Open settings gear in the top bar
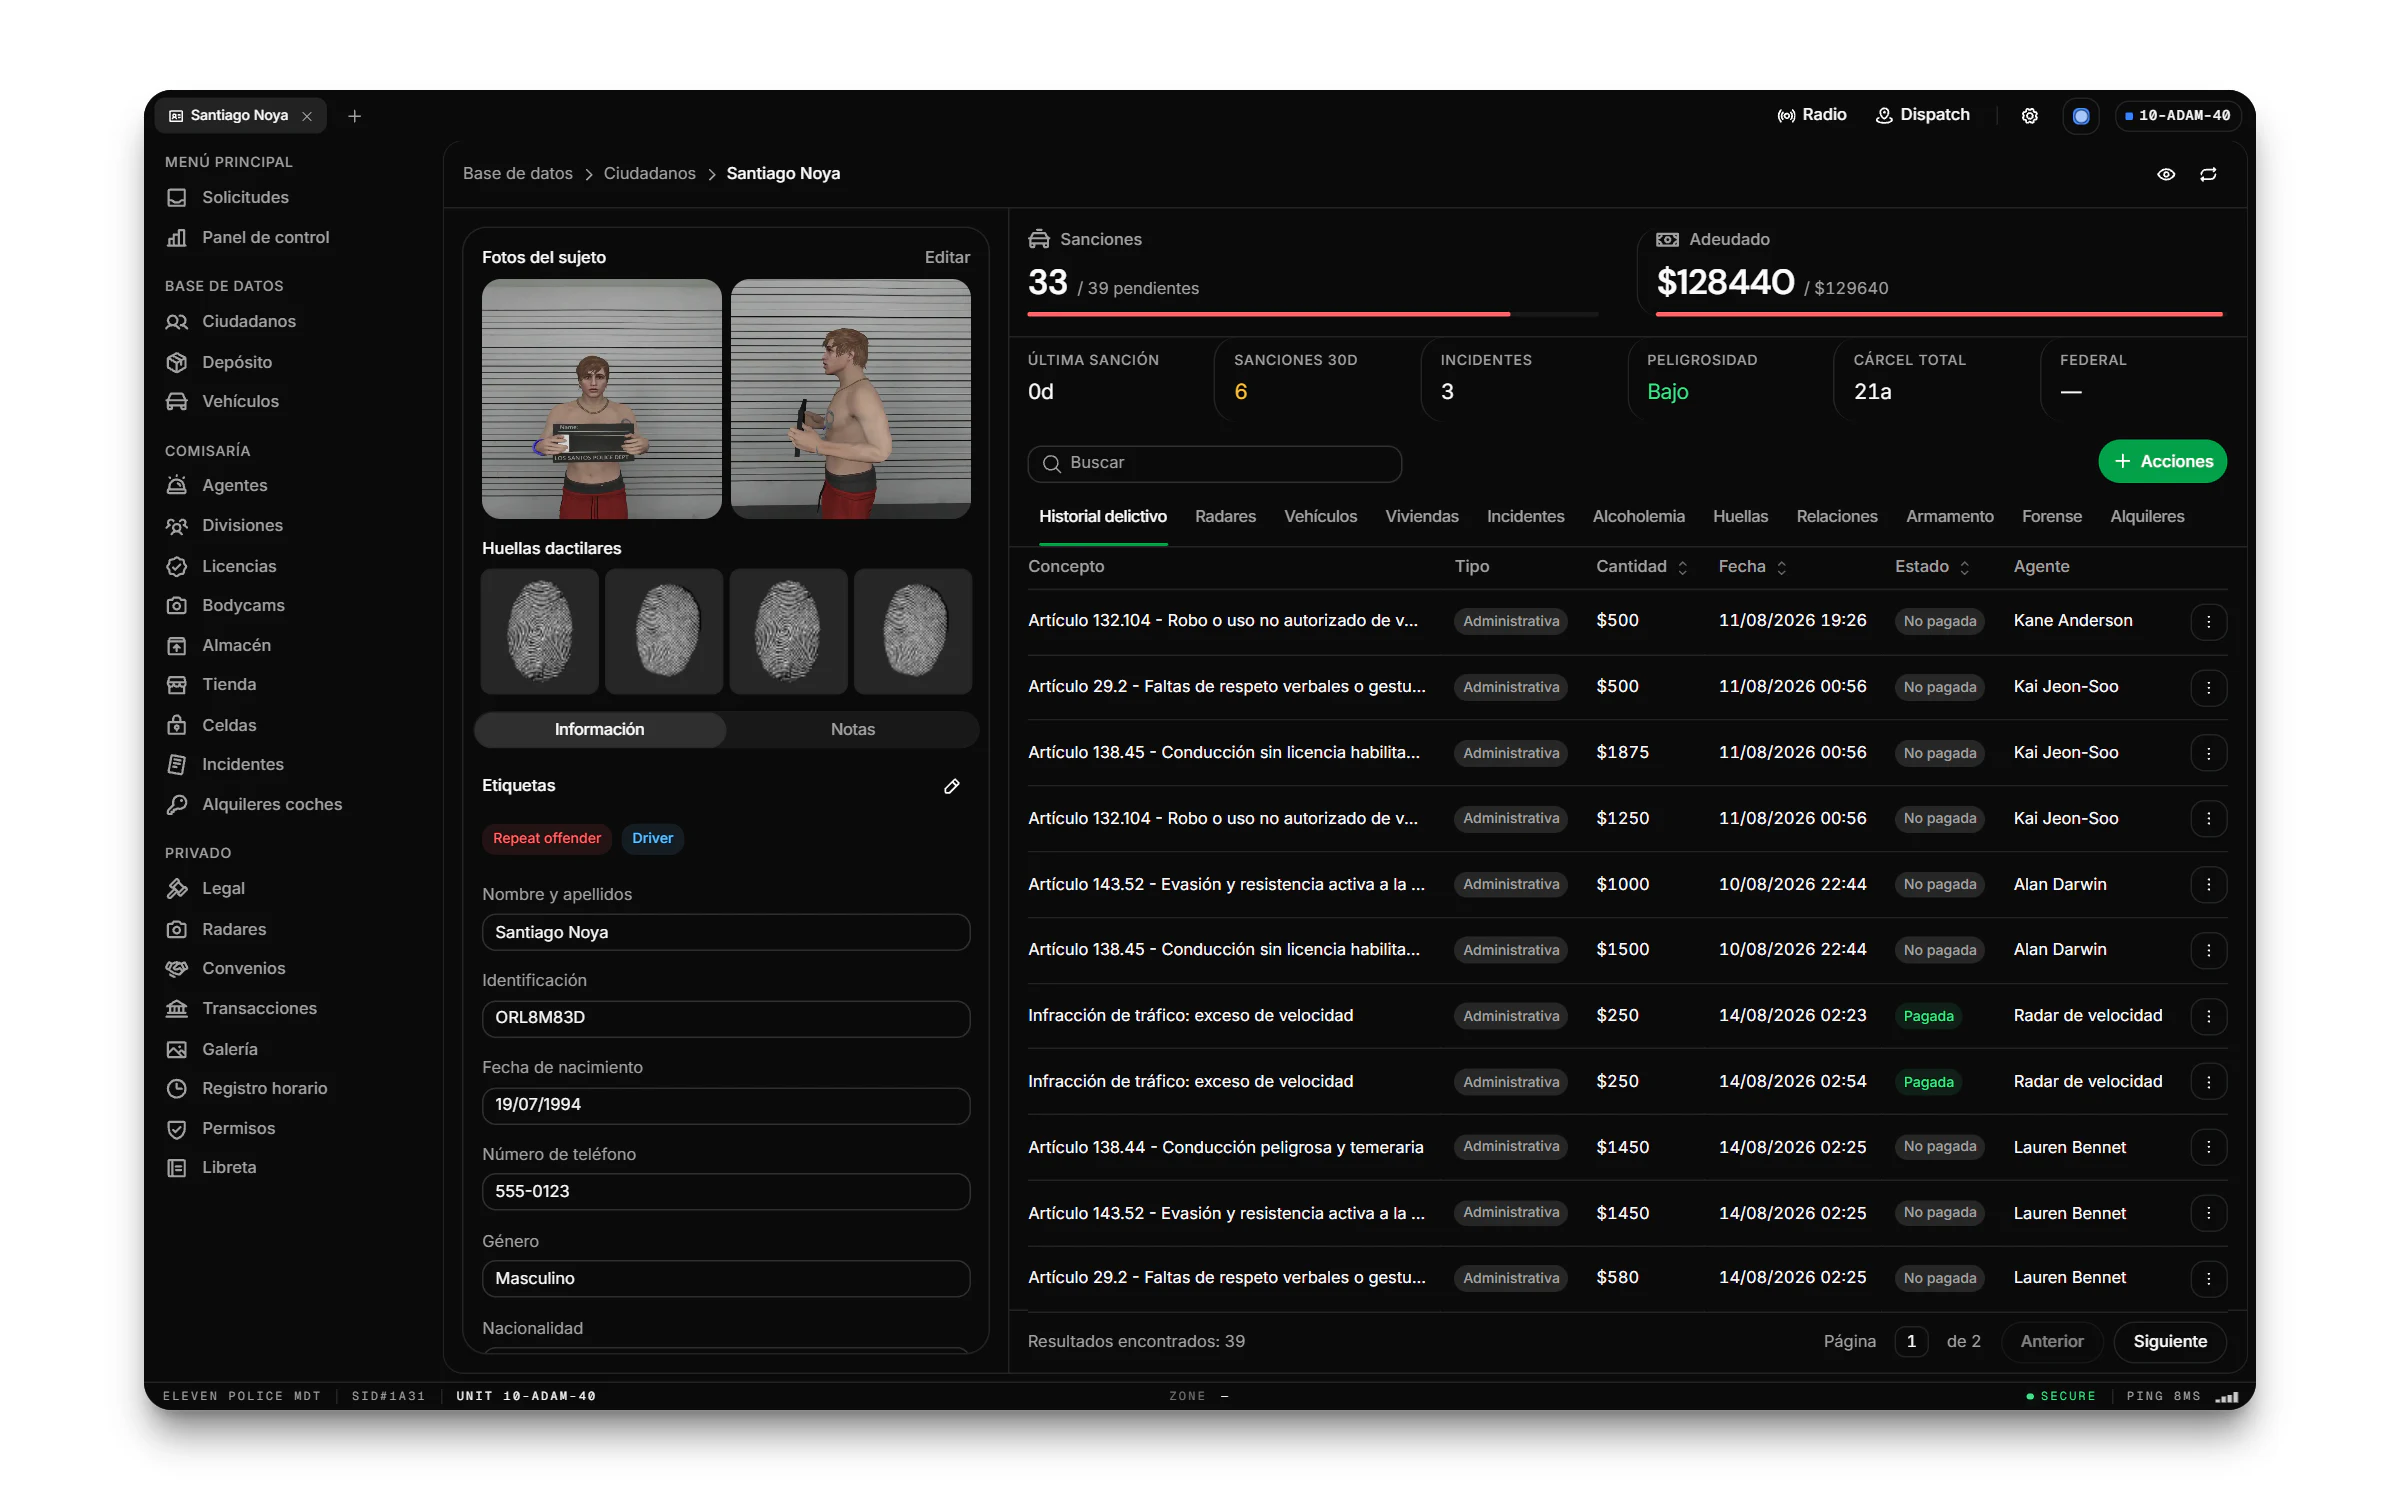This screenshot has width=2400, height=1500. (2029, 116)
